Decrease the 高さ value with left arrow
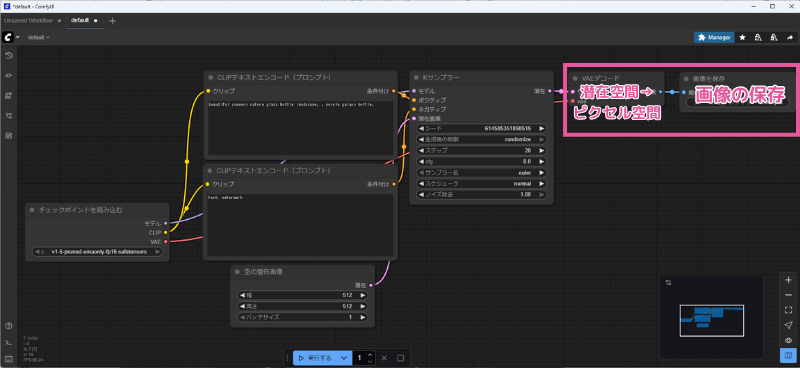Image resolution: width=800 pixels, height=369 pixels. tap(242, 306)
